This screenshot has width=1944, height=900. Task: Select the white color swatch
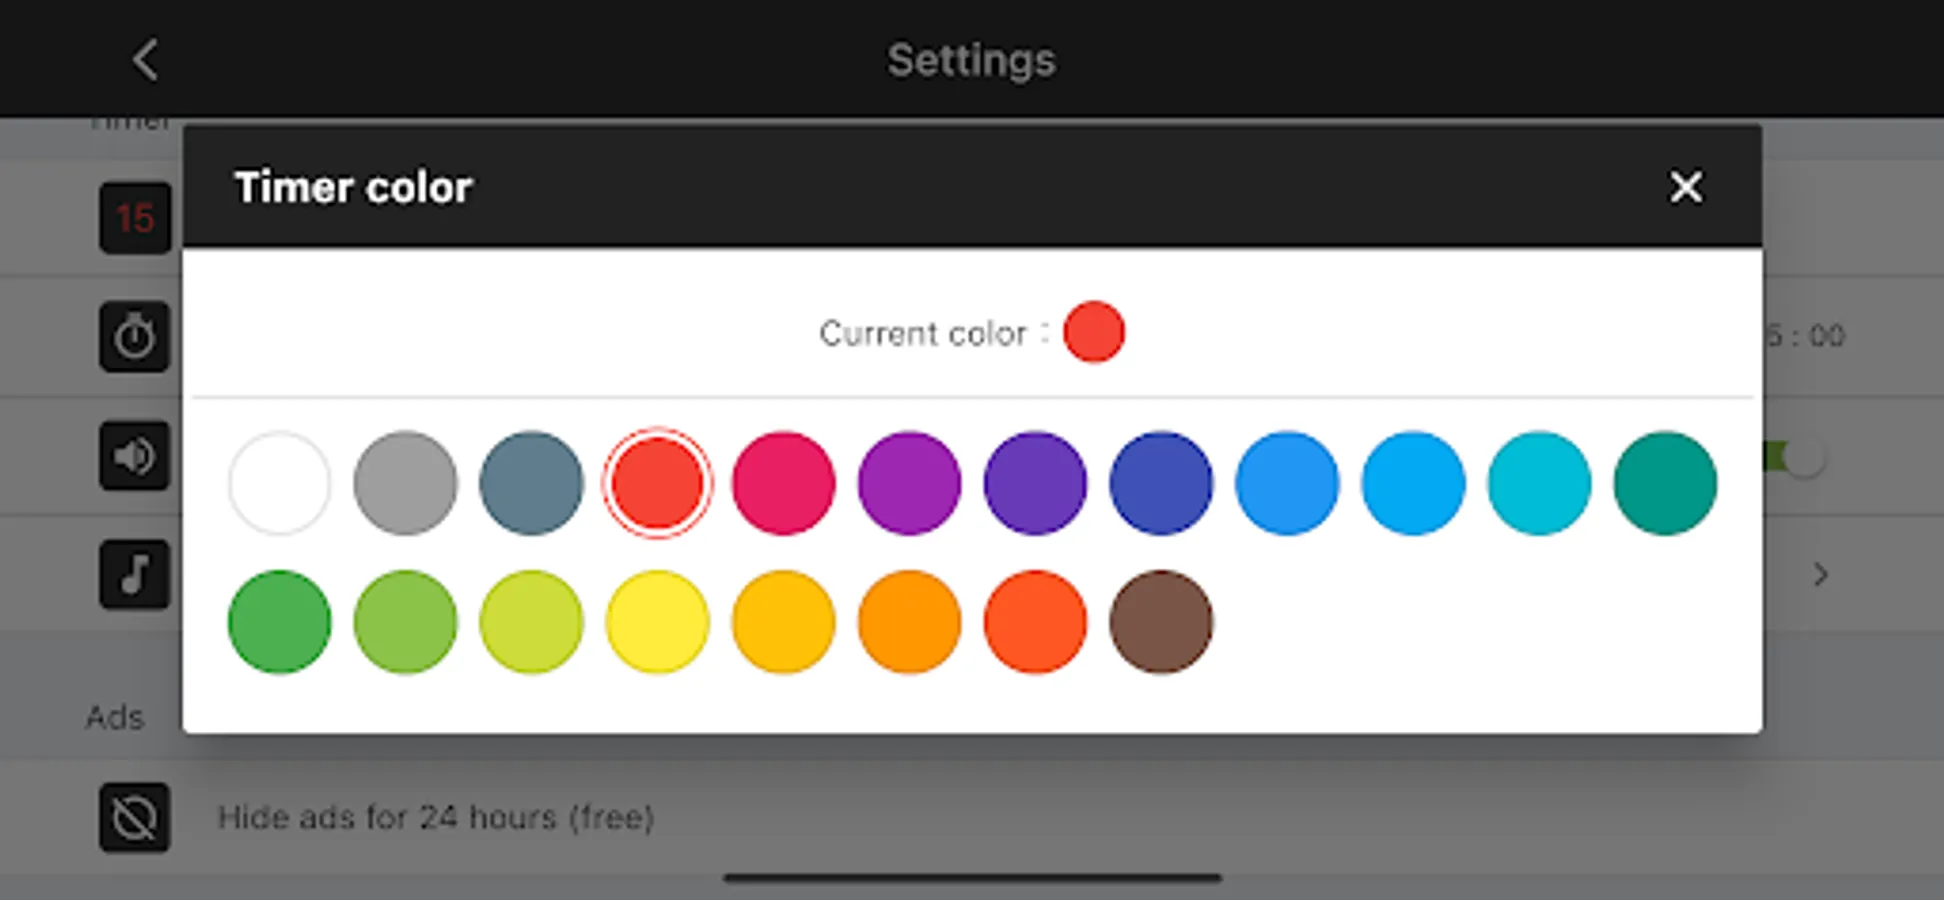click(279, 483)
